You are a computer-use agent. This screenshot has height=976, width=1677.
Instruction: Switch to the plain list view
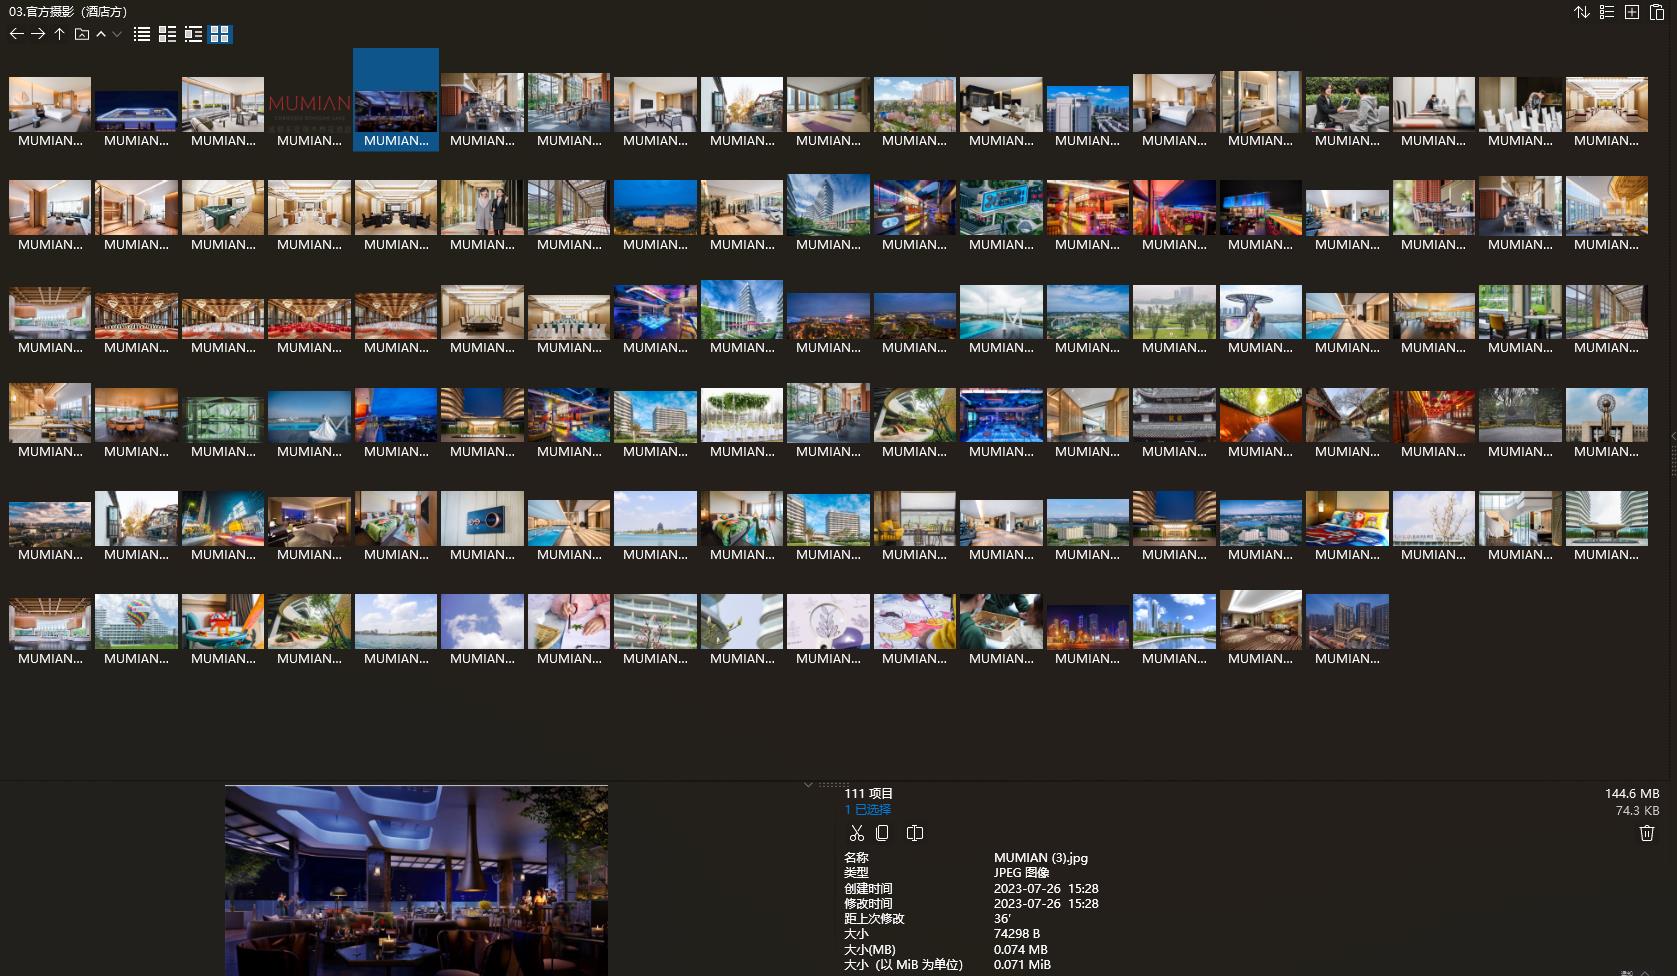pyautogui.click(x=142, y=34)
